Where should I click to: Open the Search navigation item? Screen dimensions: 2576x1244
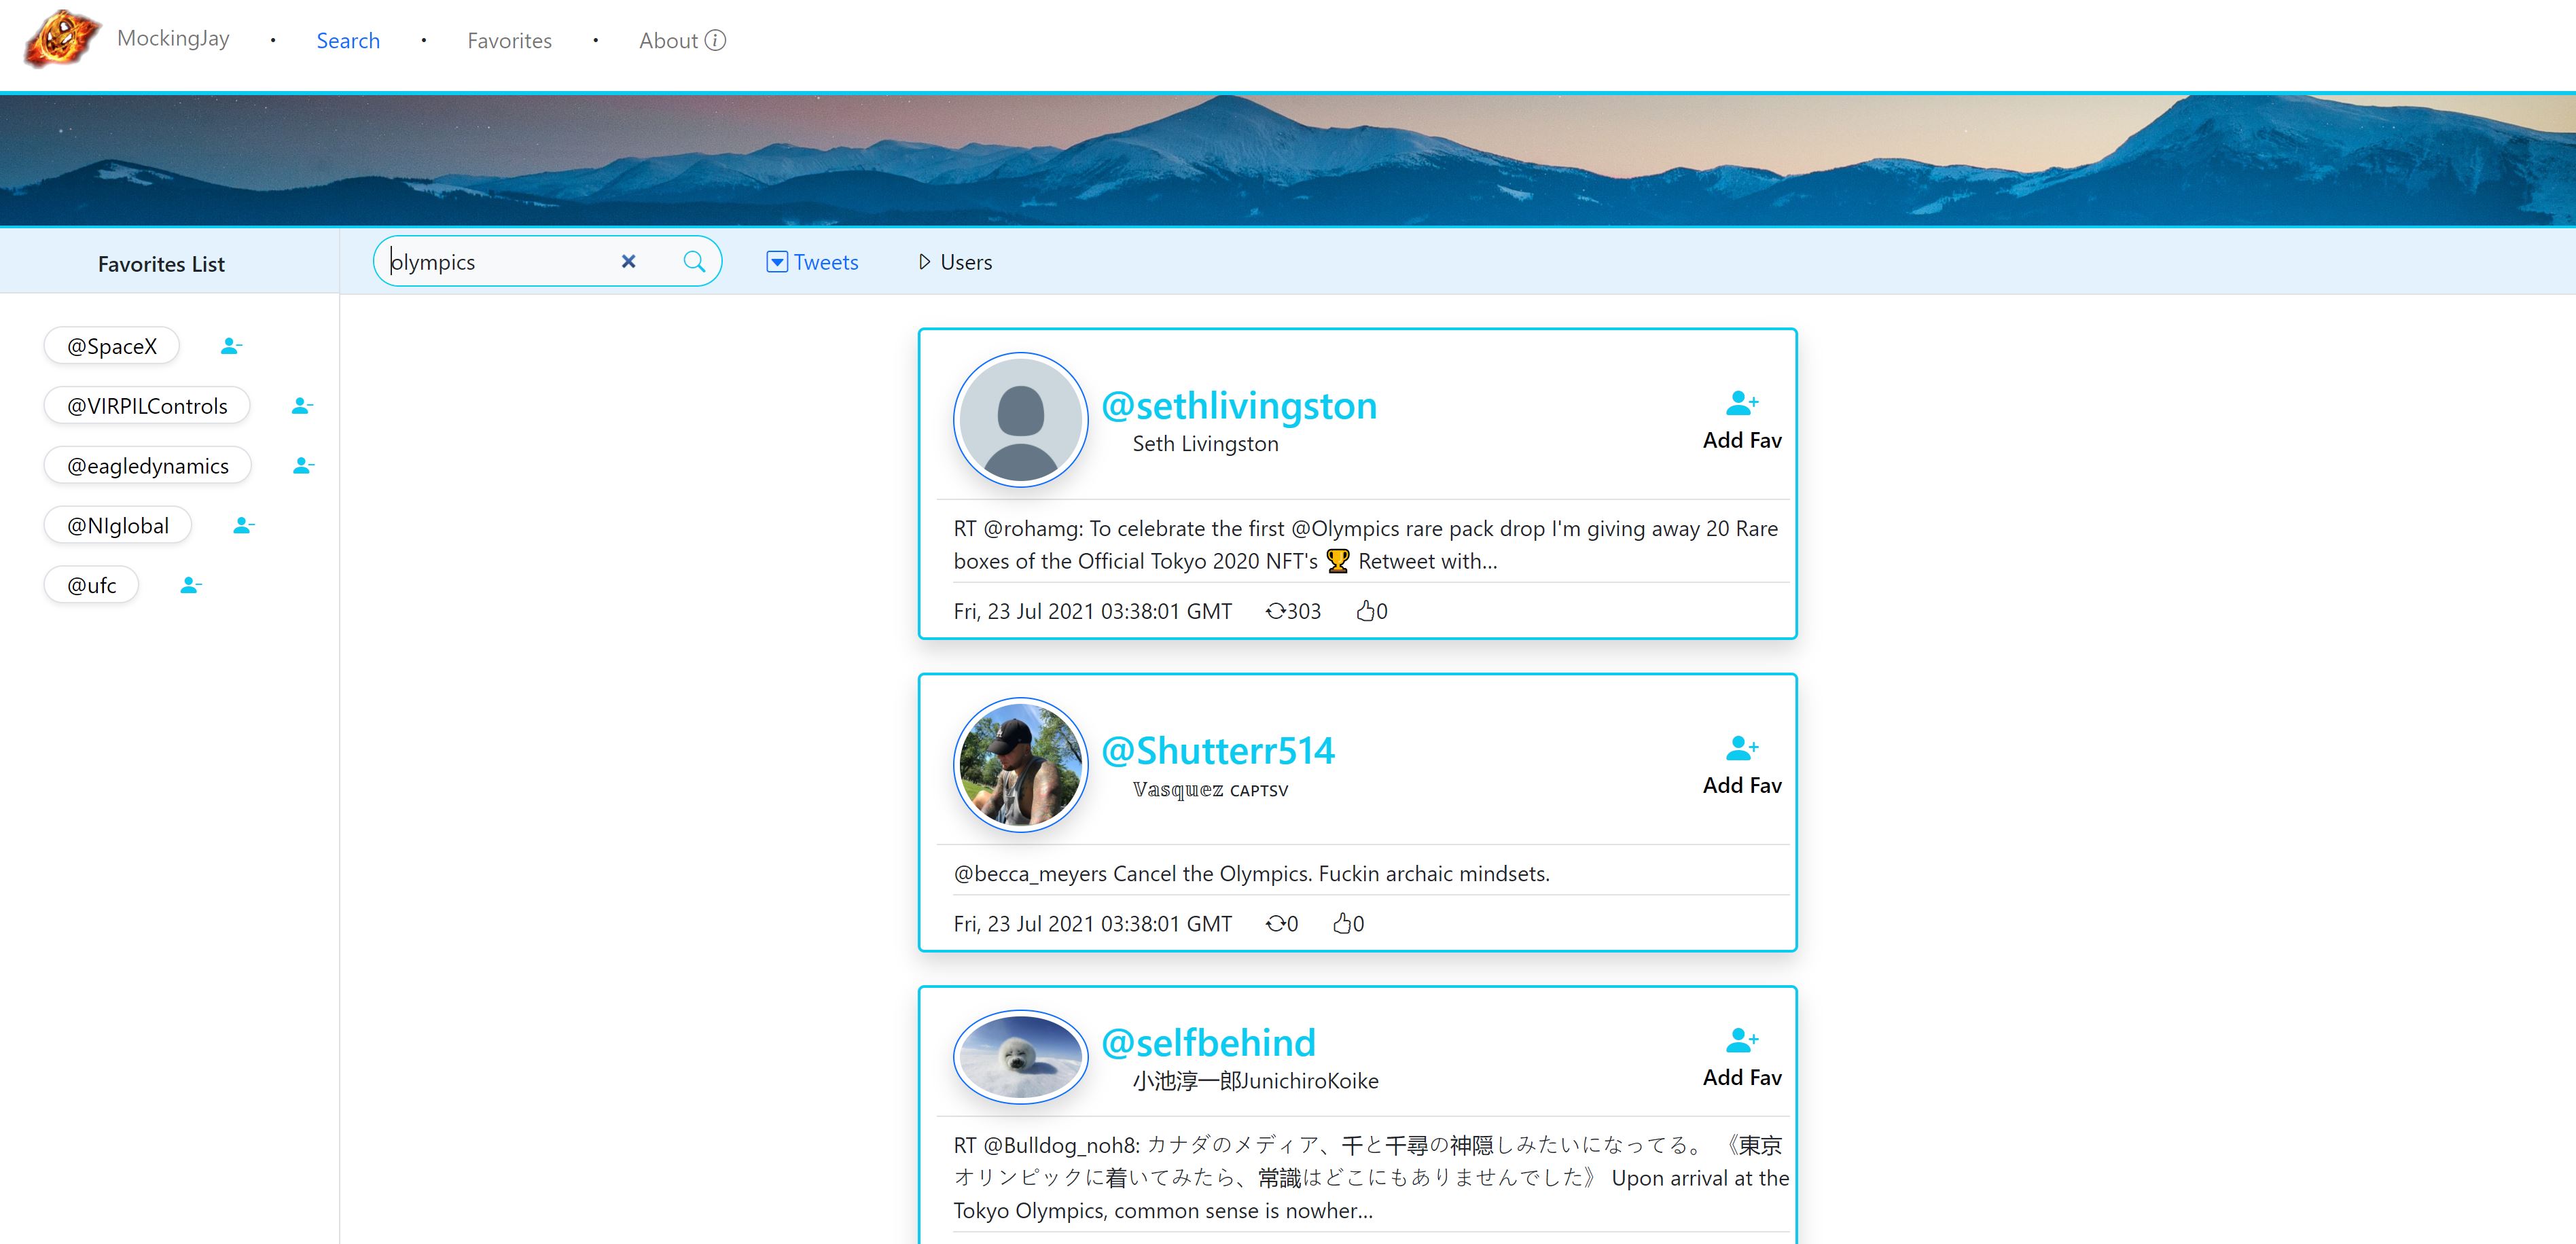[x=347, y=40]
